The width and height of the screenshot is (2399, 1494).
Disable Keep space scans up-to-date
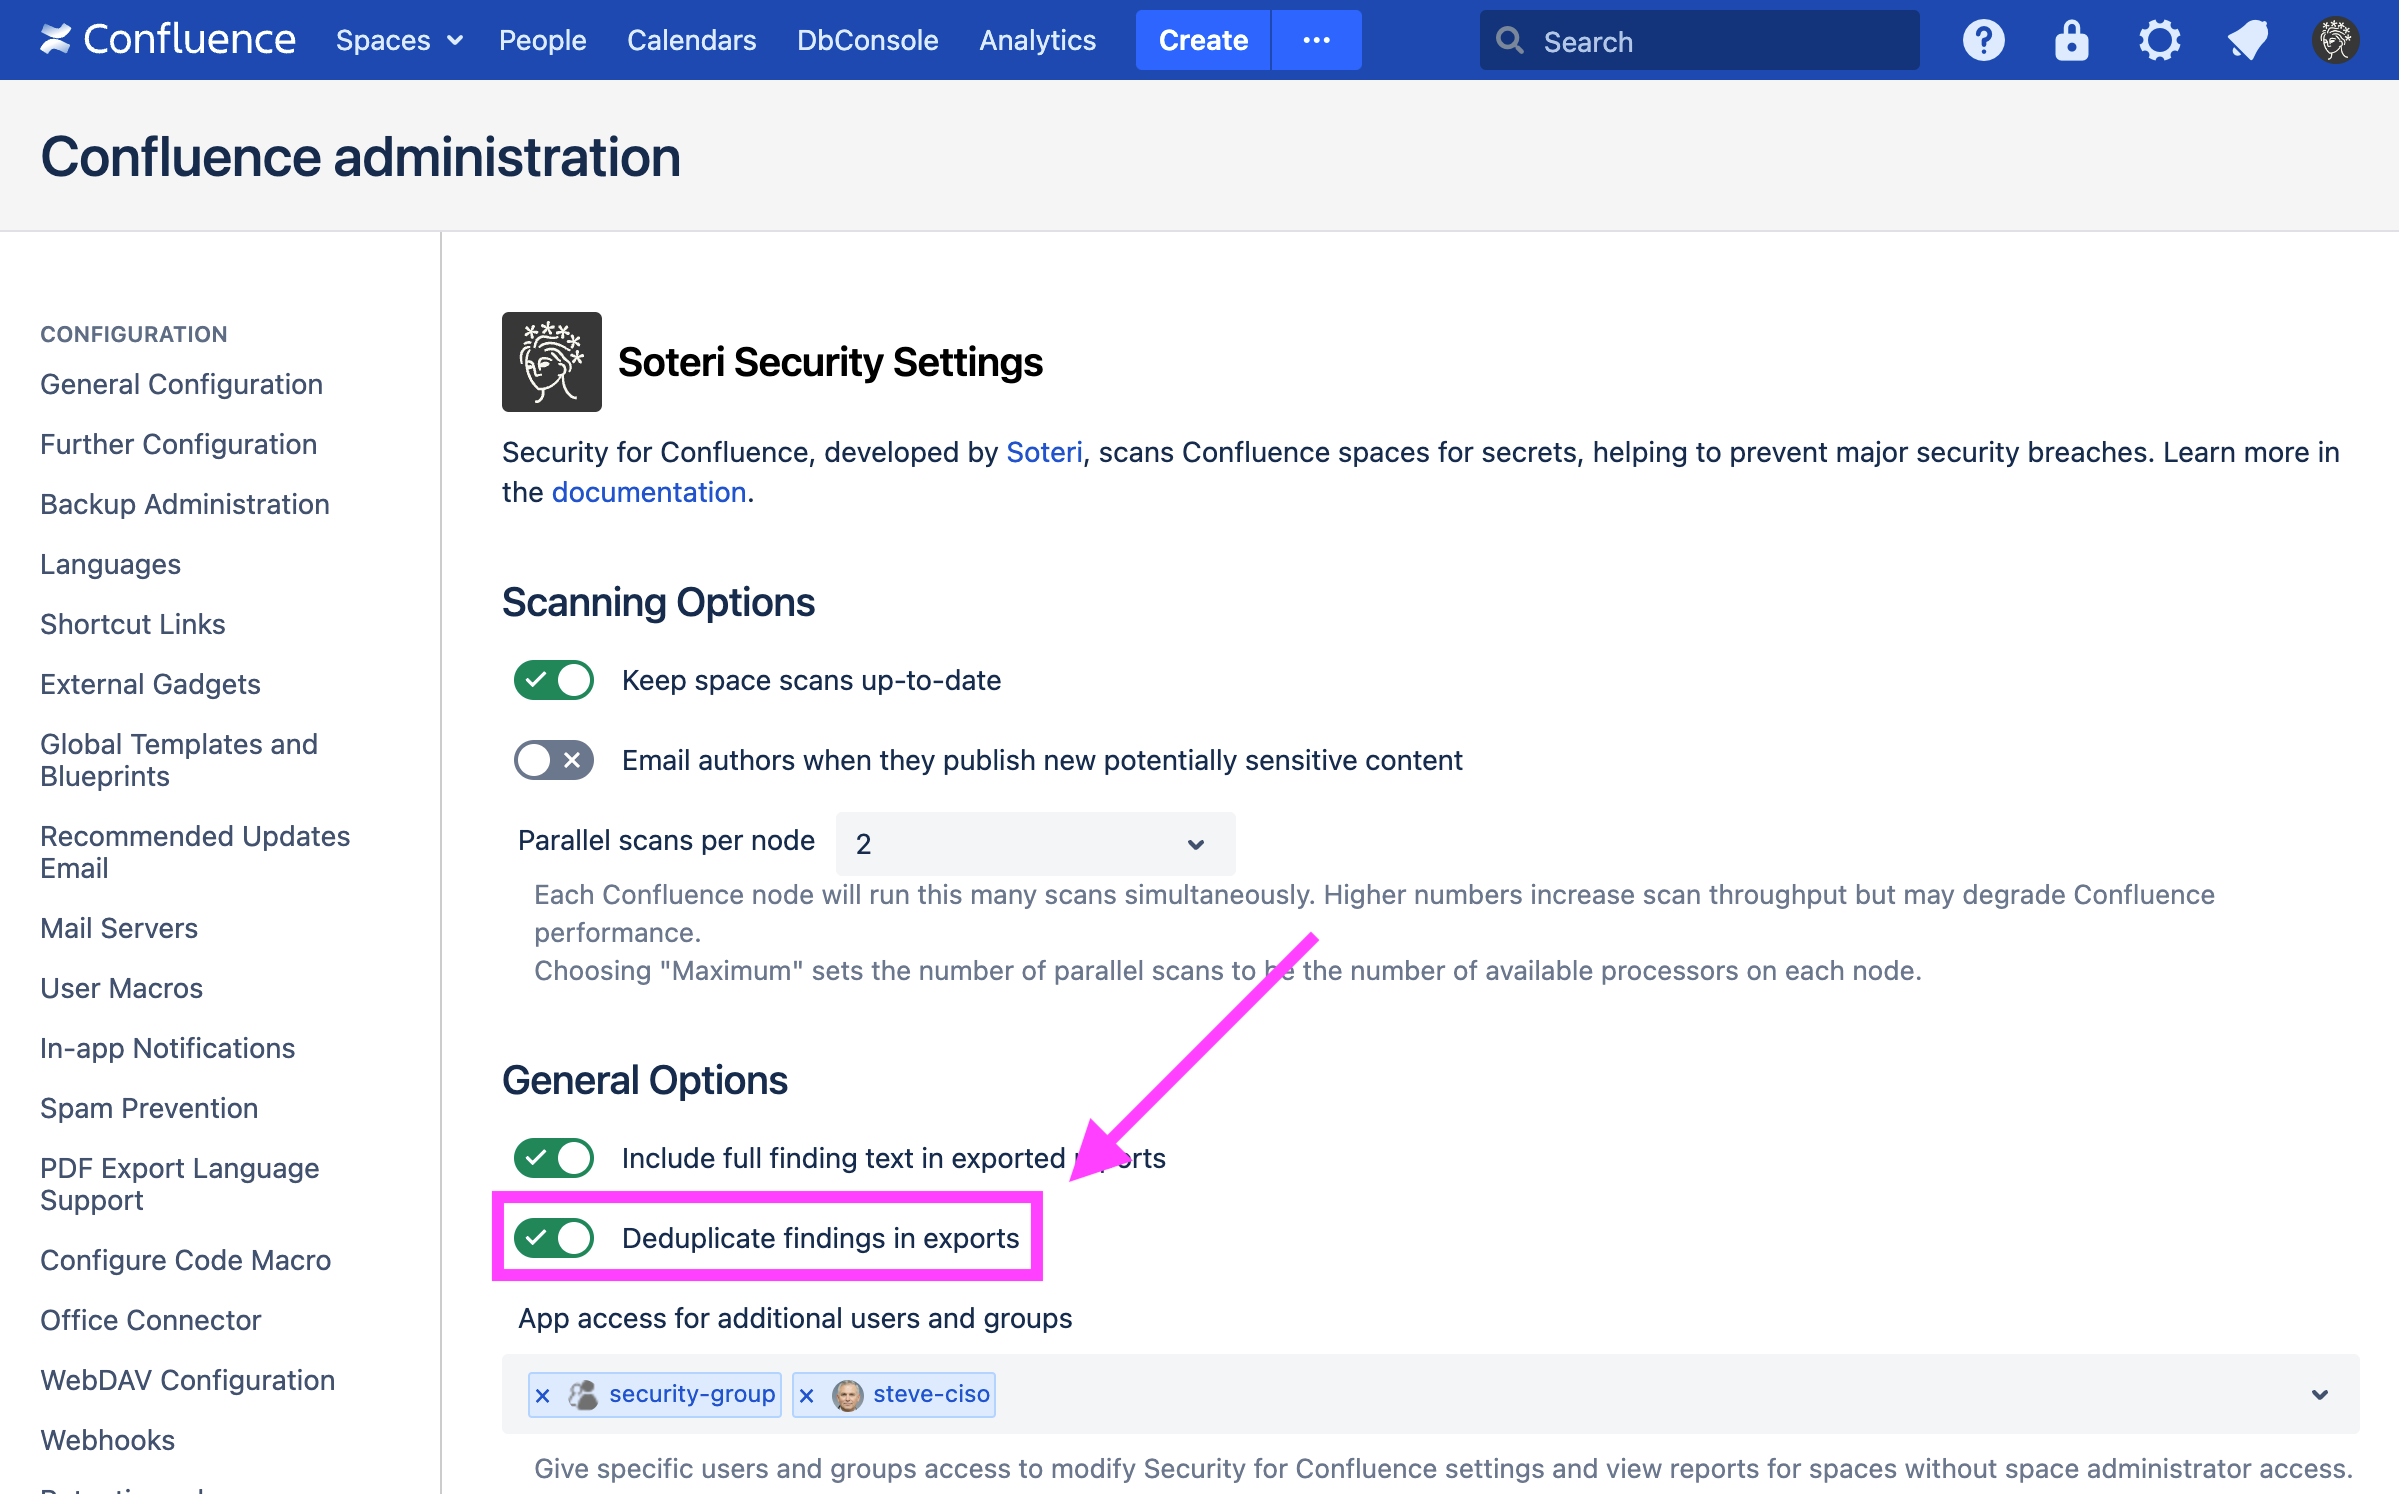click(x=553, y=679)
